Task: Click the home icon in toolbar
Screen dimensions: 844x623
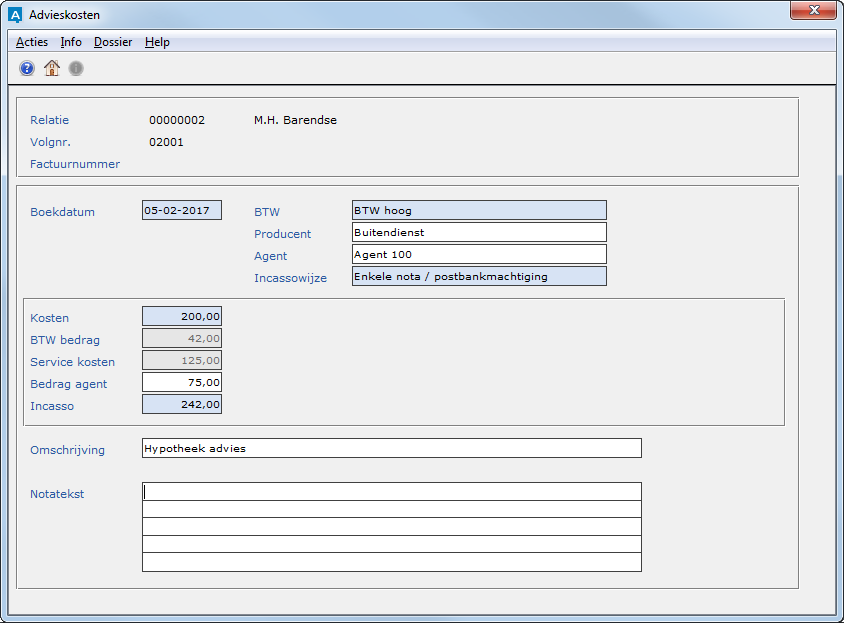Action: (x=52, y=68)
